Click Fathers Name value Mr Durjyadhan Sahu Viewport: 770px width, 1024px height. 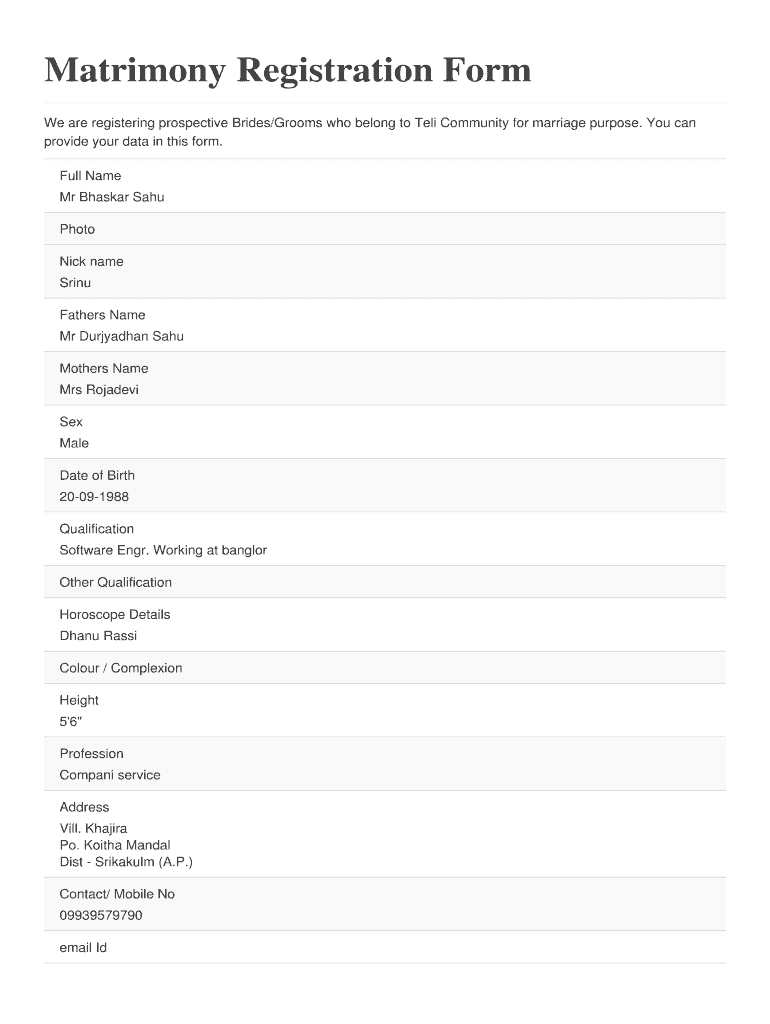pos(121,336)
